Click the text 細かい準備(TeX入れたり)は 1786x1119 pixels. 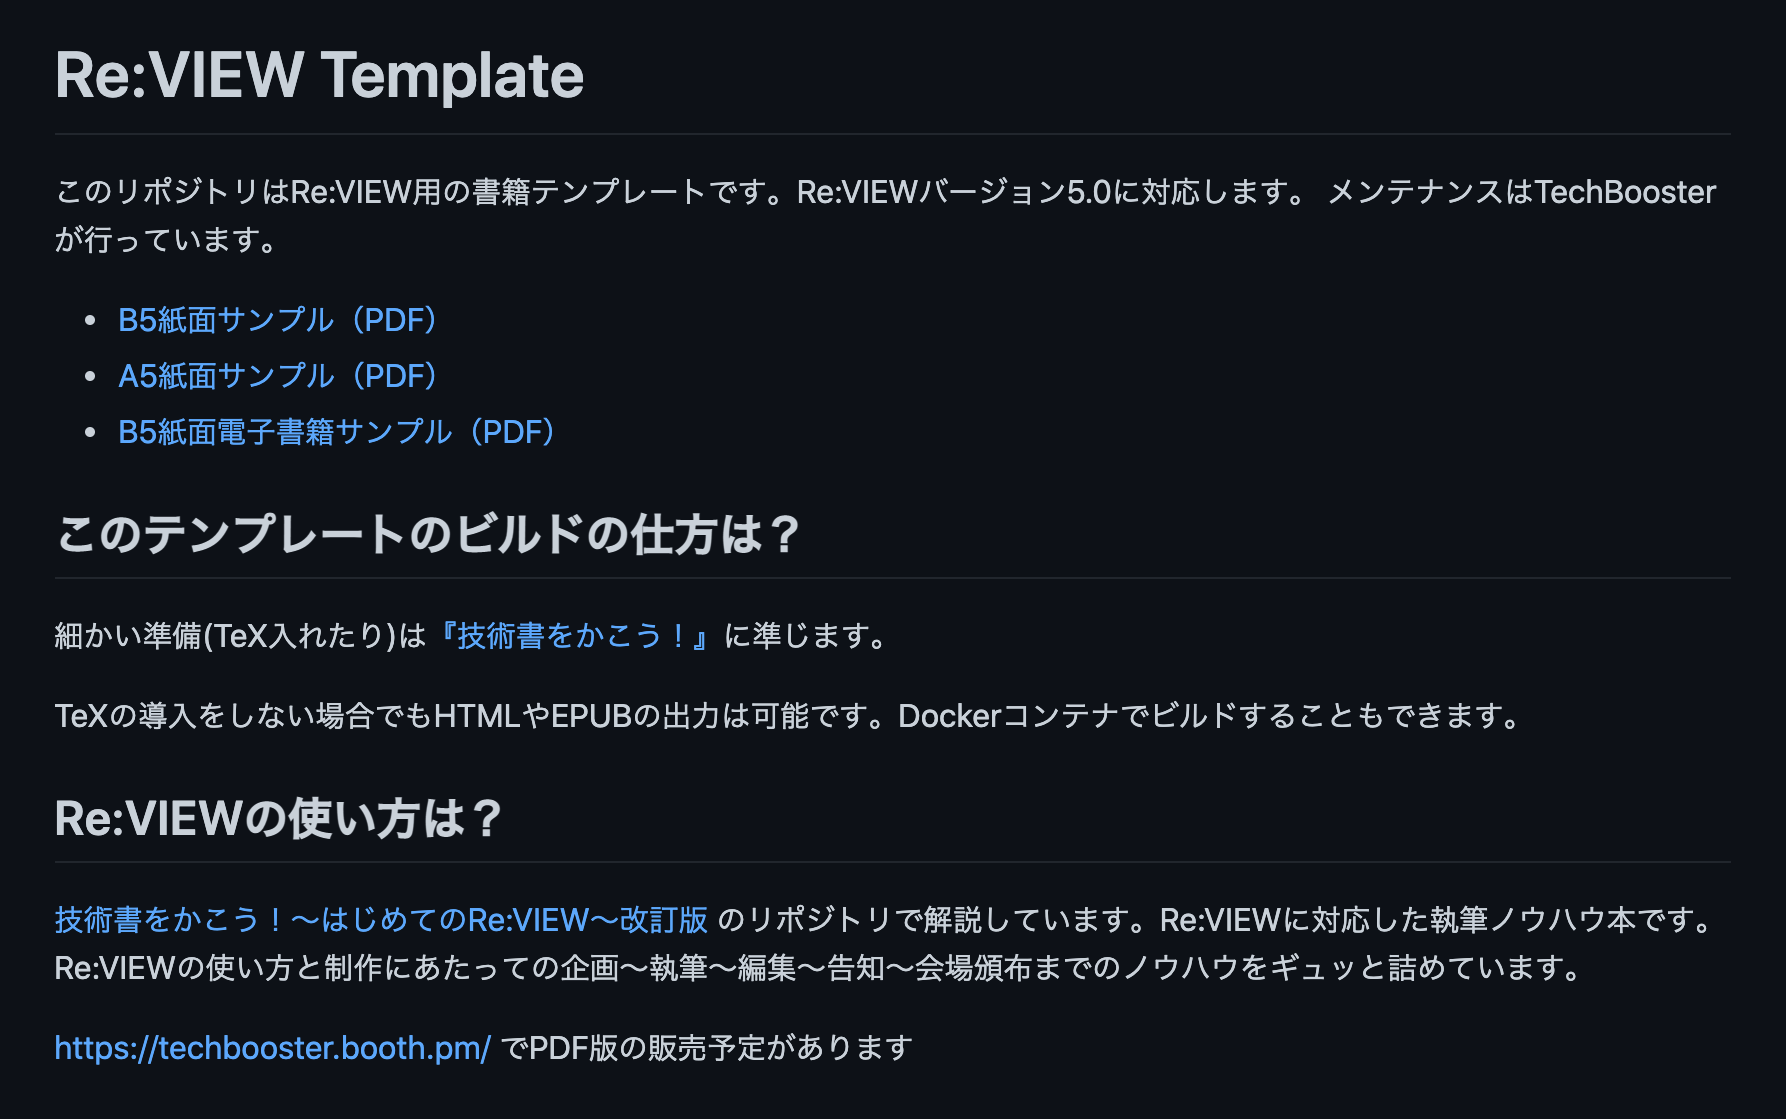pos(241,636)
